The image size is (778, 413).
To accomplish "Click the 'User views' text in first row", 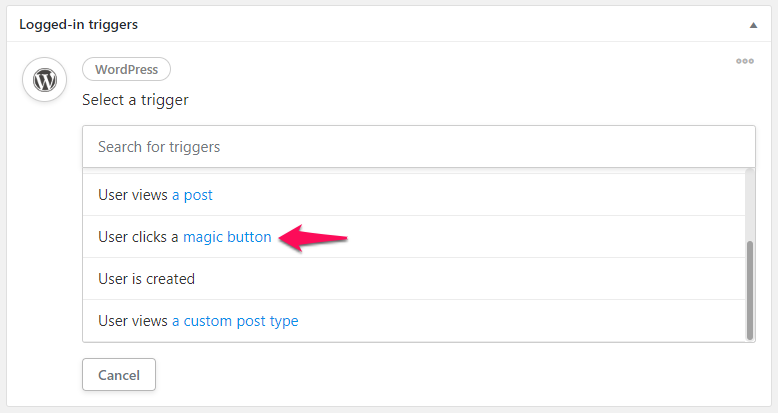I will tap(132, 195).
